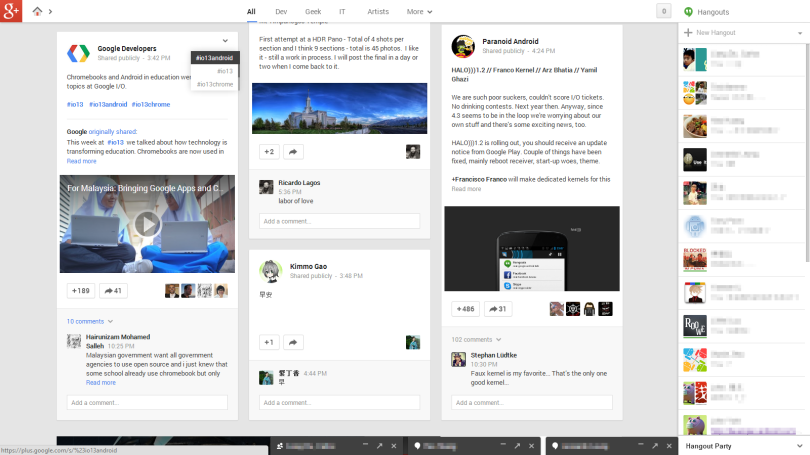
Task: Expand the 102 comments list
Action: pos(476,339)
